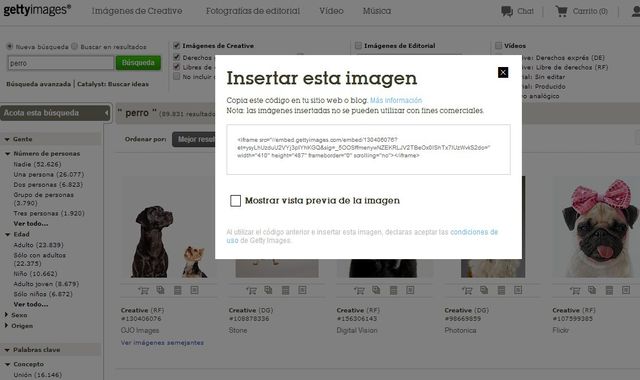Select the Buscar en resultados radio button

(74, 47)
